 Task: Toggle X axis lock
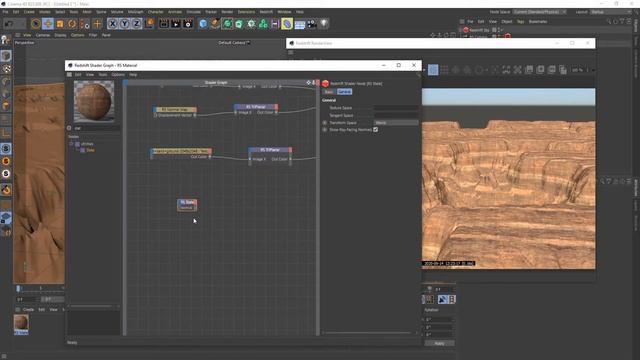pyautogui.click(x=112, y=24)
